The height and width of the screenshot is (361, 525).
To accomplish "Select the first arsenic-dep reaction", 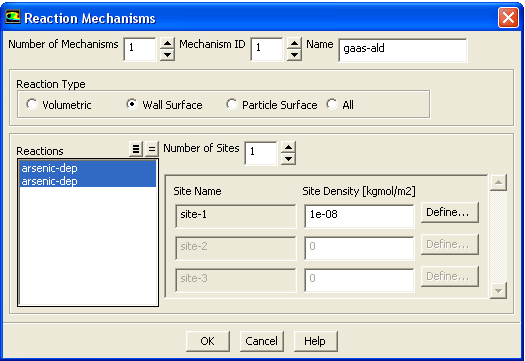I will [88, 168].
